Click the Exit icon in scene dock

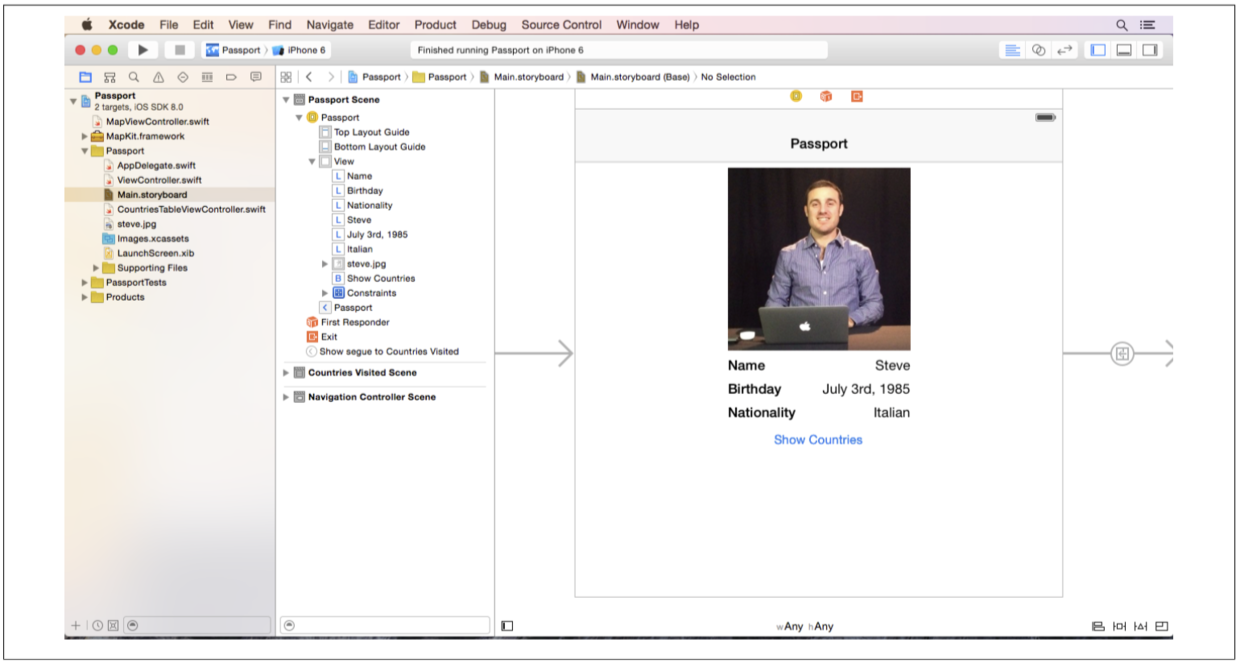(x=857, y=96)
